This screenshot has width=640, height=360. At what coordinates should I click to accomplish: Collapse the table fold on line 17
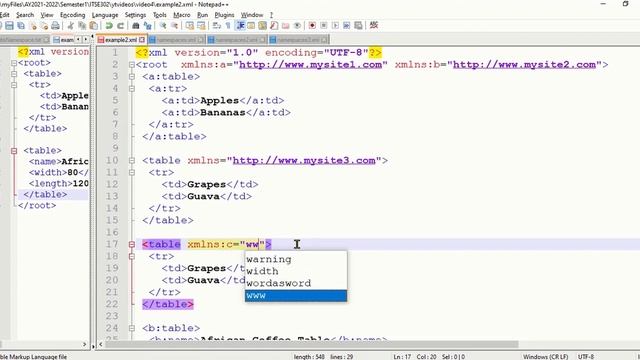(131, 244)
